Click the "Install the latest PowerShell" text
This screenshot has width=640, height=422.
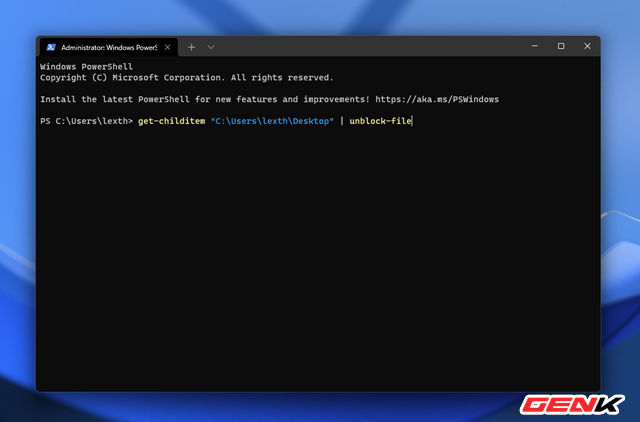pyautogui.click(x=115, y=99)
